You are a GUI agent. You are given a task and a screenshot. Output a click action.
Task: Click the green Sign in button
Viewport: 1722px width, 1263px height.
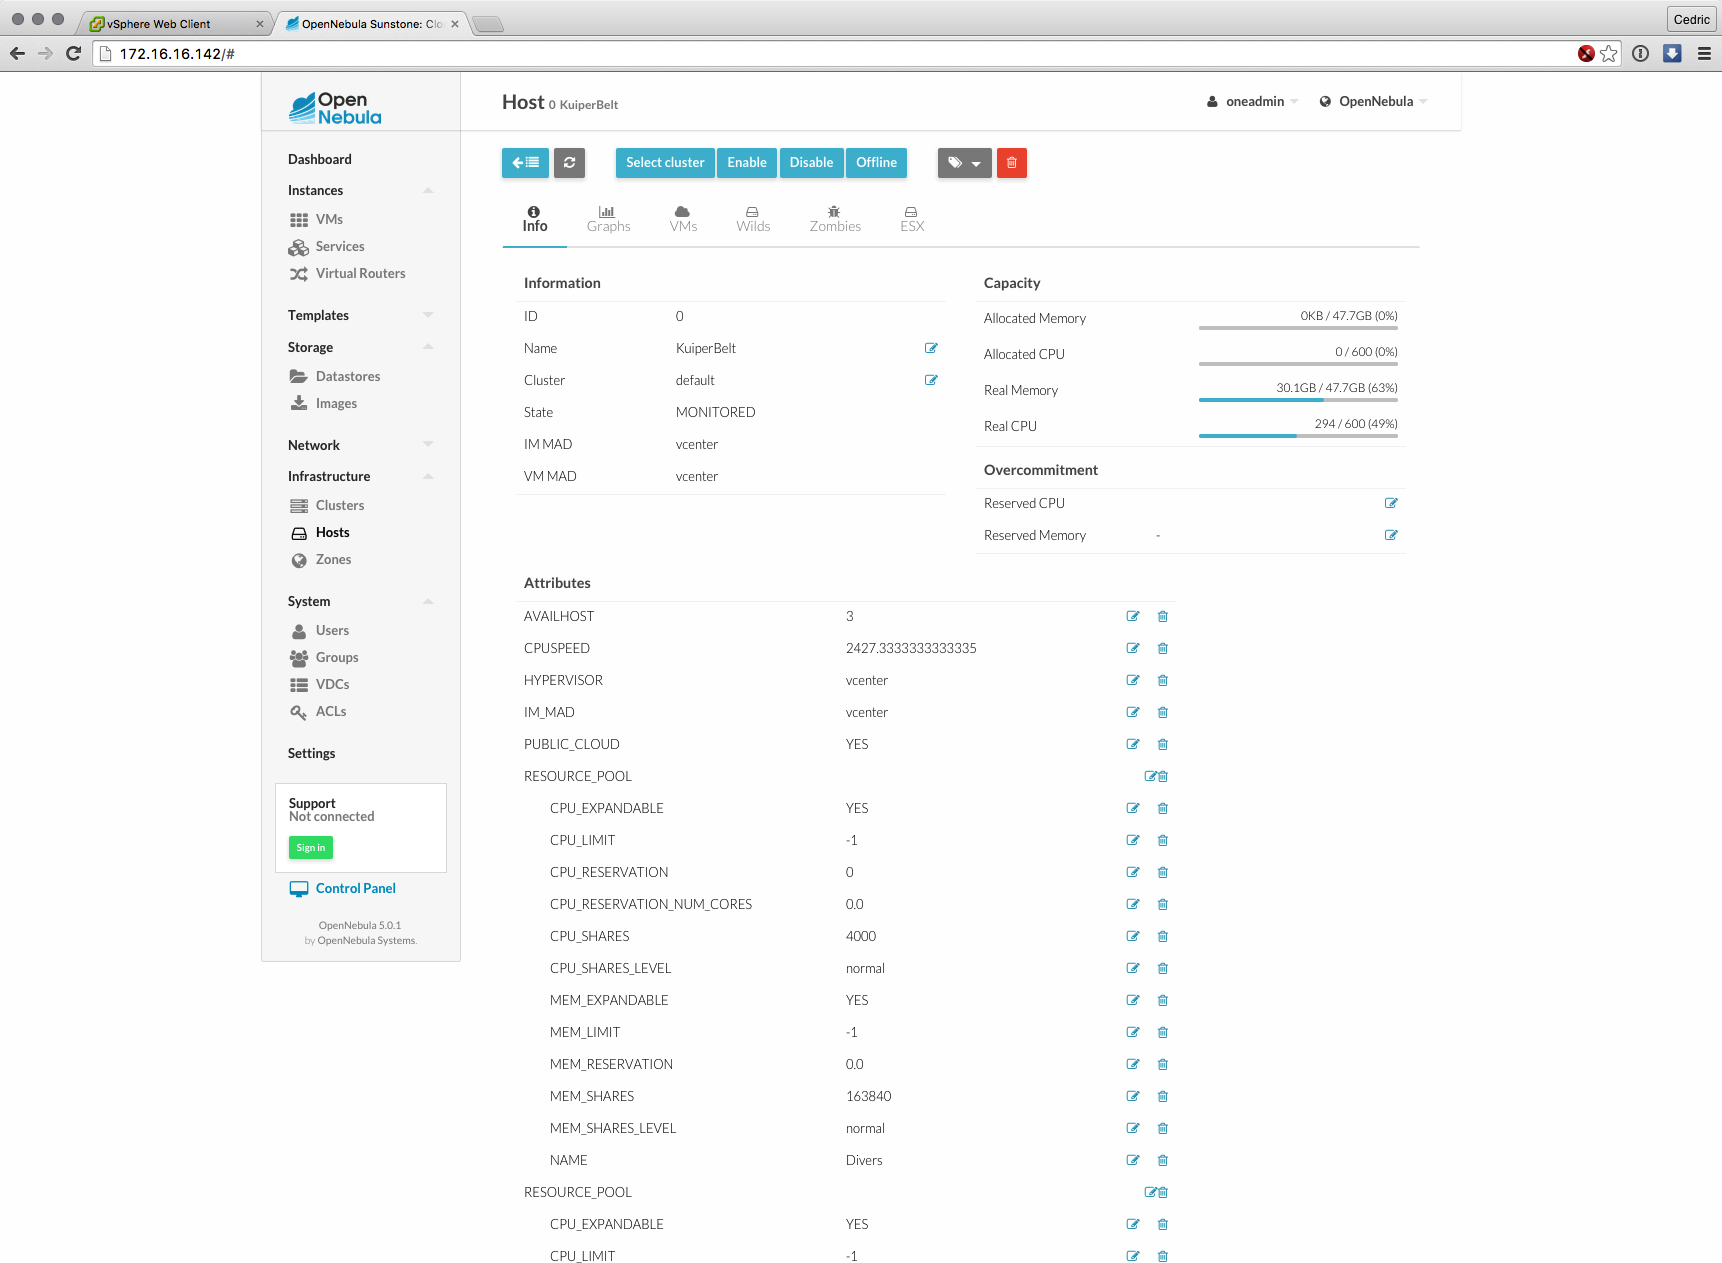click(x=311, y=848)
